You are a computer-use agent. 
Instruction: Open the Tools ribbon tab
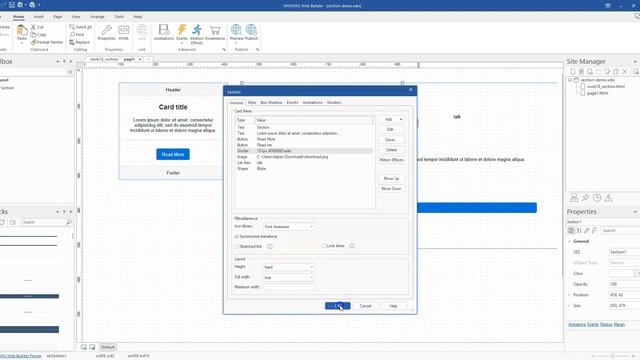click(119, 17)
